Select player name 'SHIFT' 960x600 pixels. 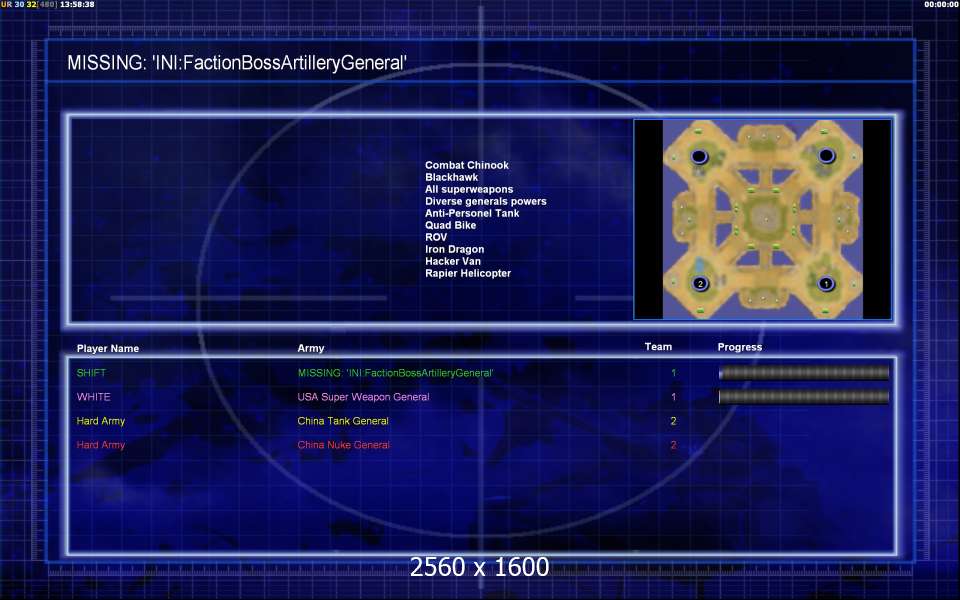(x=91, y=373)
